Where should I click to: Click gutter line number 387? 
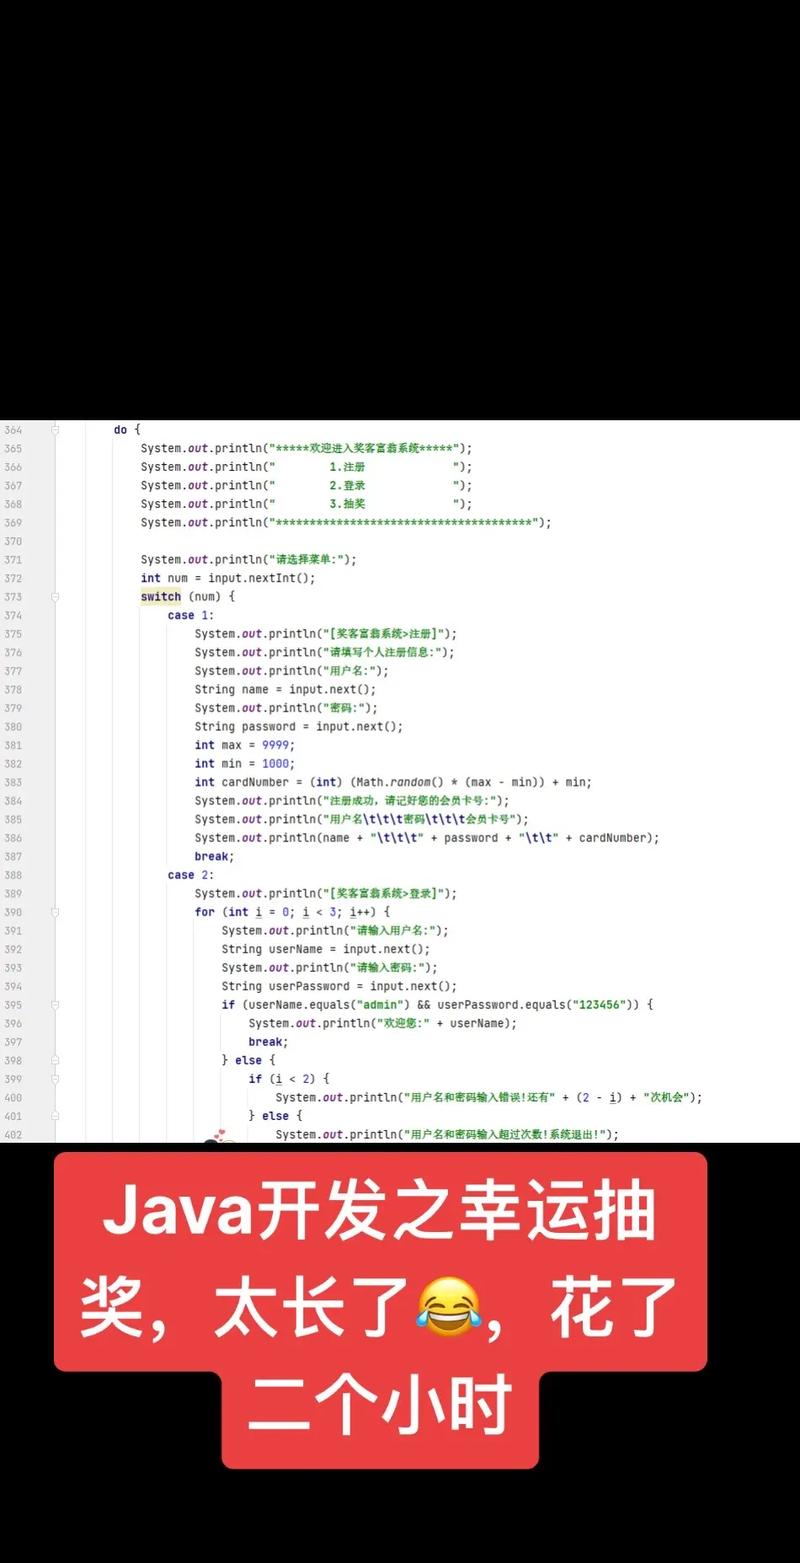13,857
